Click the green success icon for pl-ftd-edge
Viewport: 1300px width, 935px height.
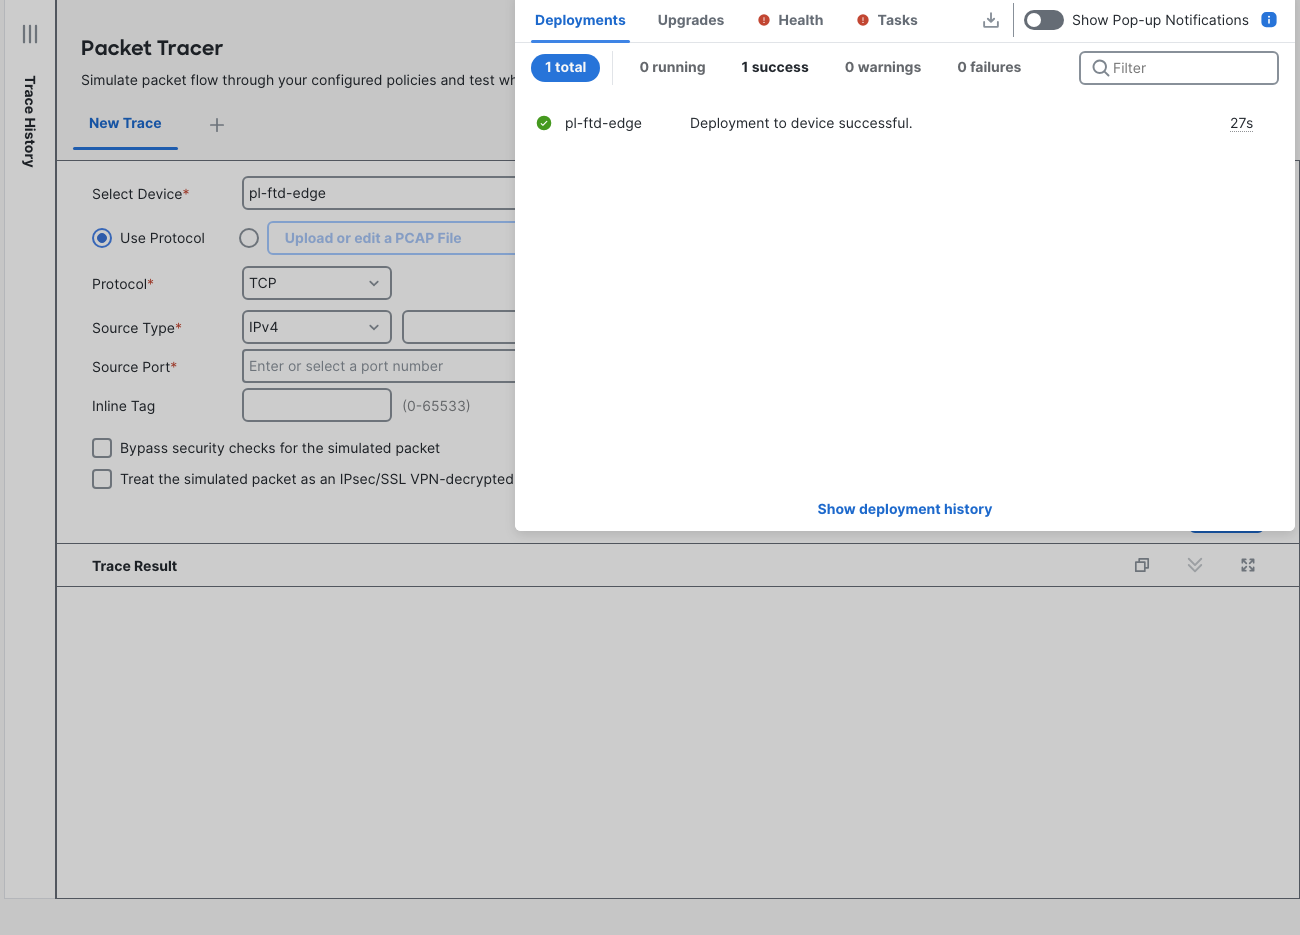coord(544,123)
